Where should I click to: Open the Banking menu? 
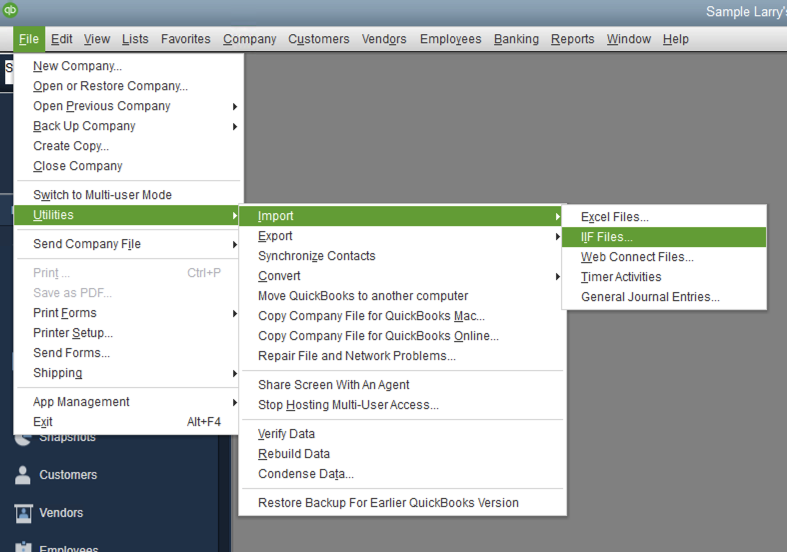click(516, 39)
